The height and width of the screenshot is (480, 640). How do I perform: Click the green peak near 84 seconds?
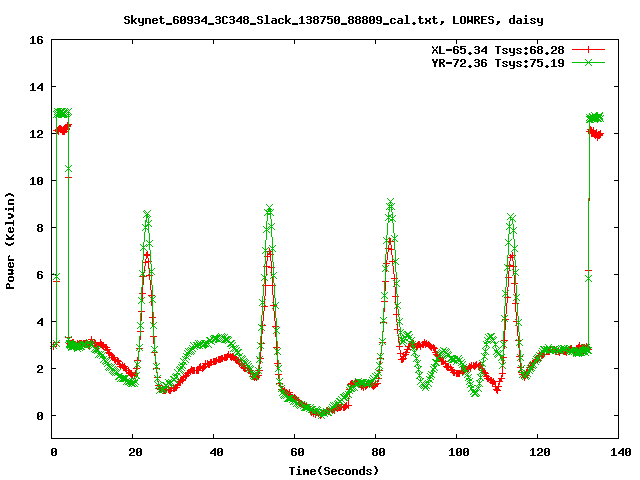coord(391,202)
